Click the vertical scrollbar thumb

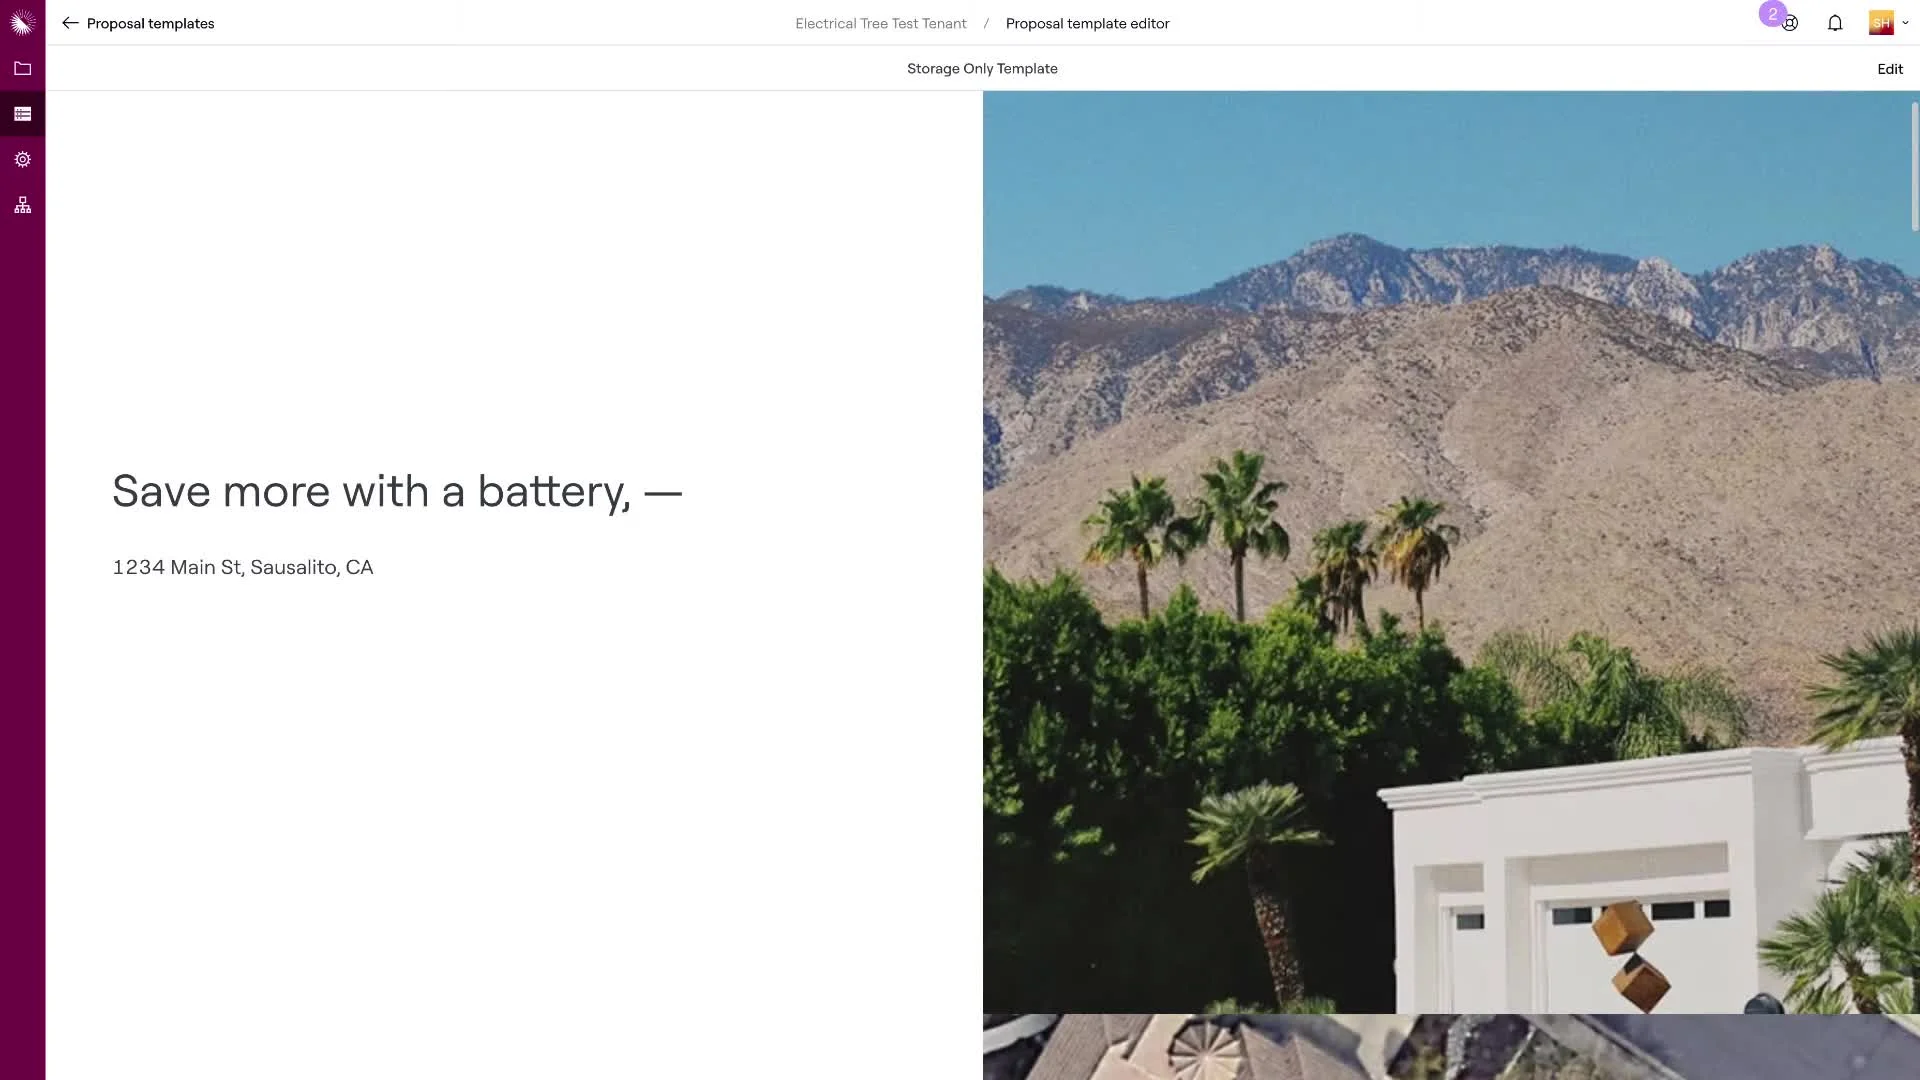1915,166
